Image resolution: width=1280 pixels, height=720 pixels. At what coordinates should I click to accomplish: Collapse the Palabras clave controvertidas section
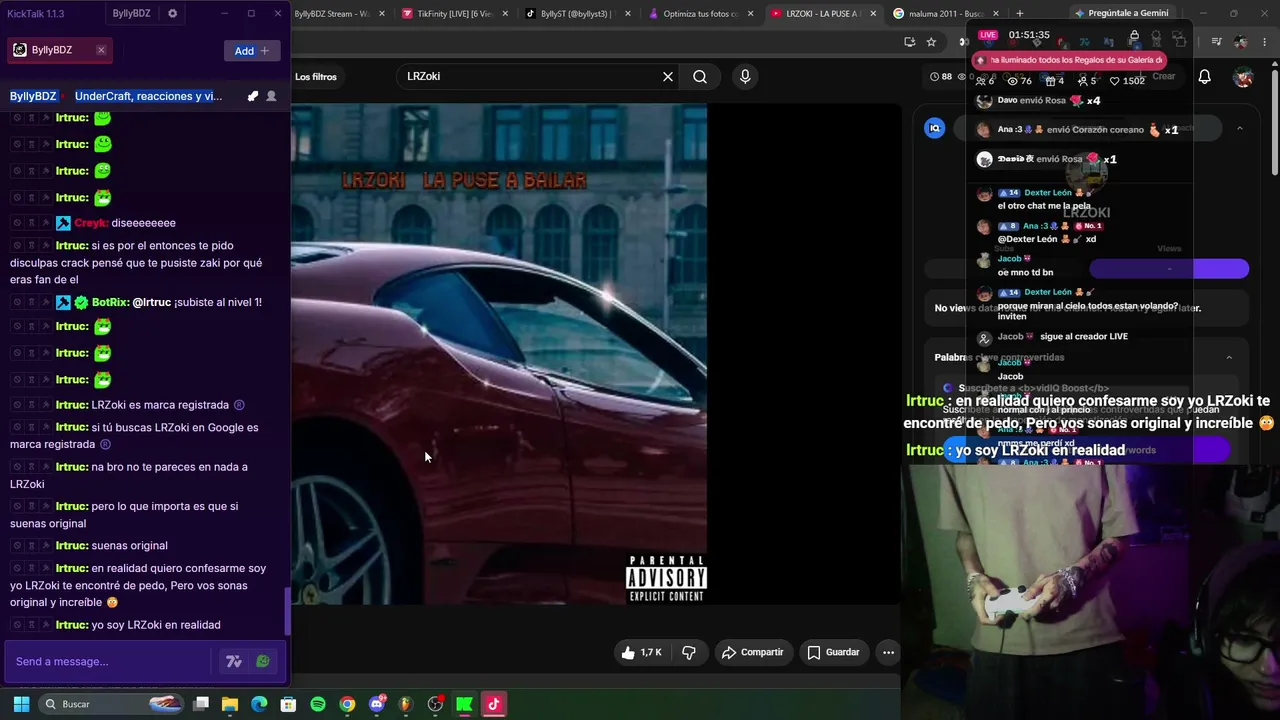(1229, 357)
